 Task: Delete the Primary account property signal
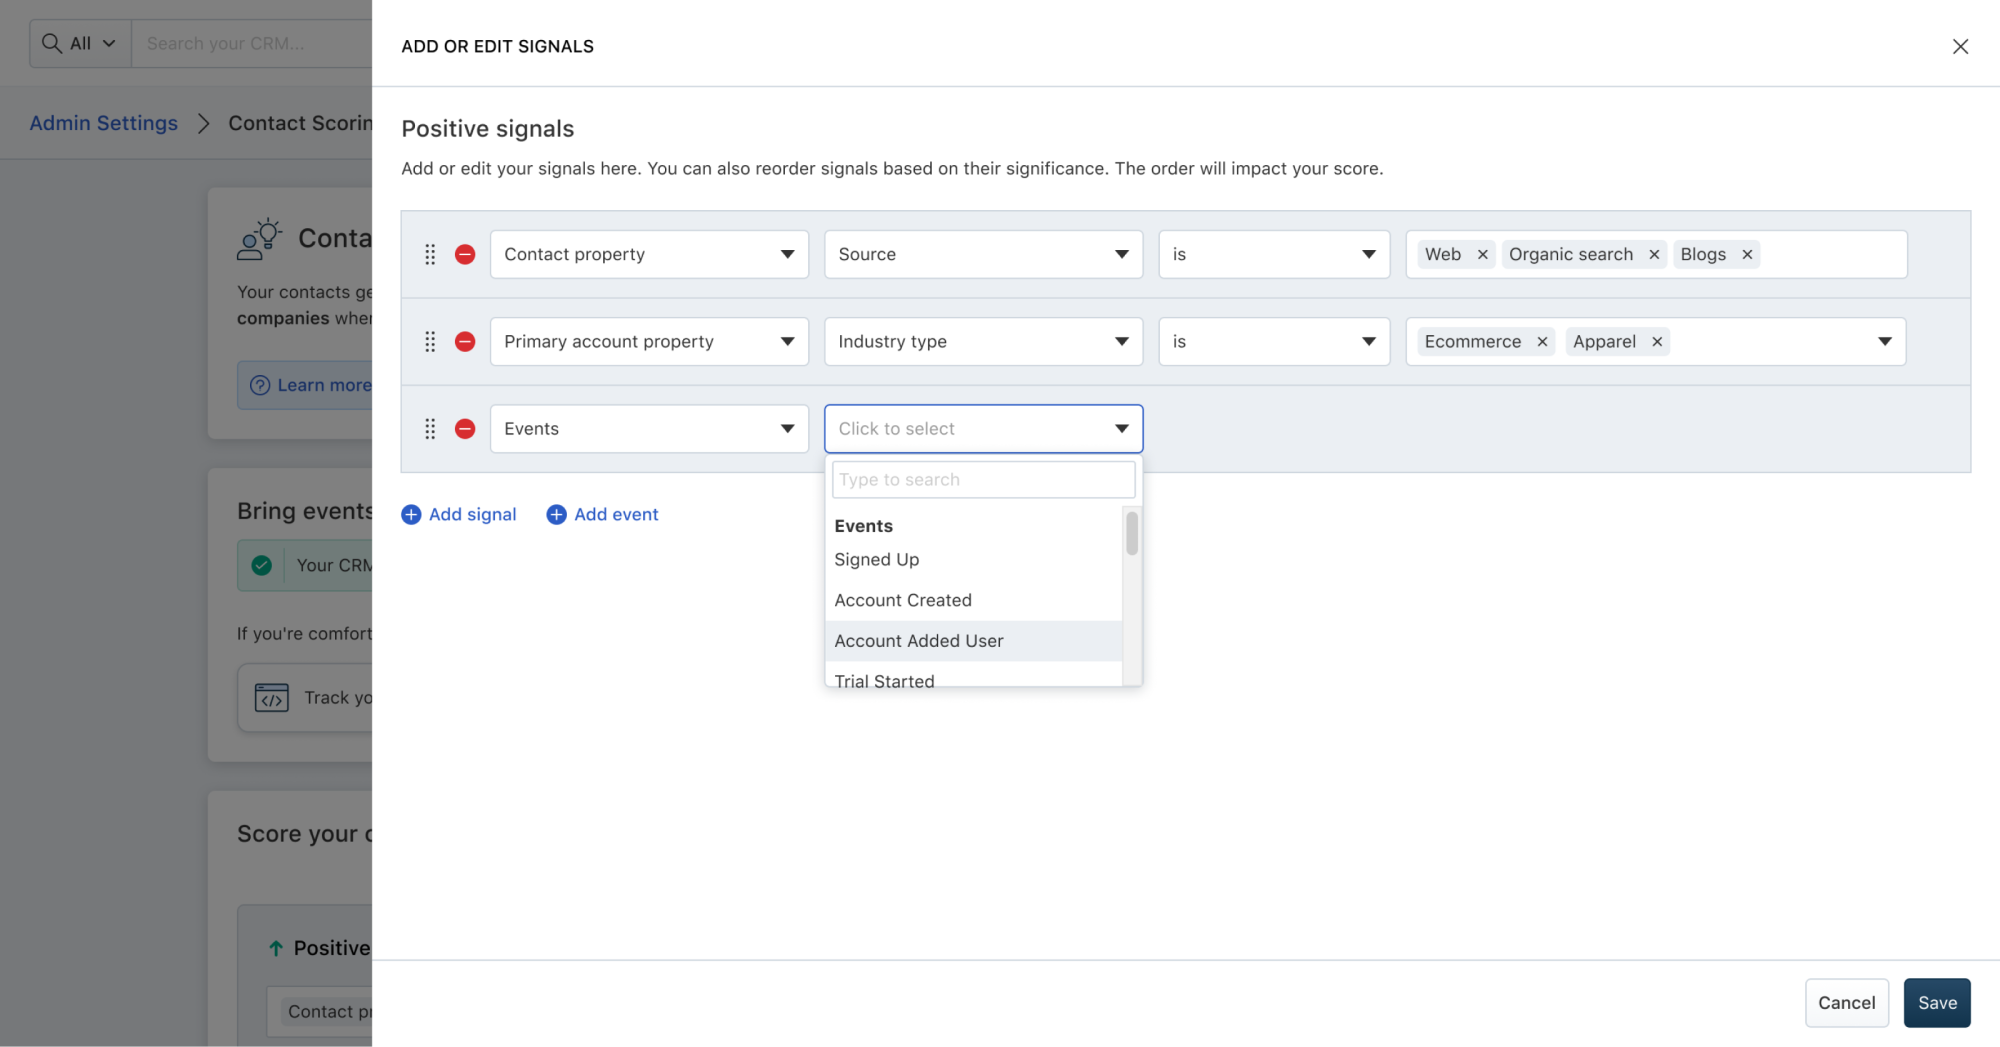click(465, 342)
